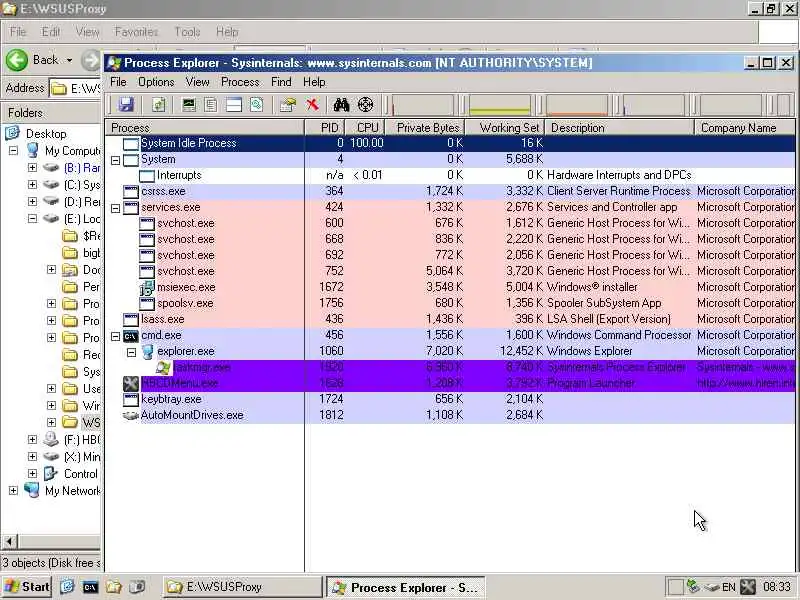Open Process Explorer Help menu

(x=314, y=82)
